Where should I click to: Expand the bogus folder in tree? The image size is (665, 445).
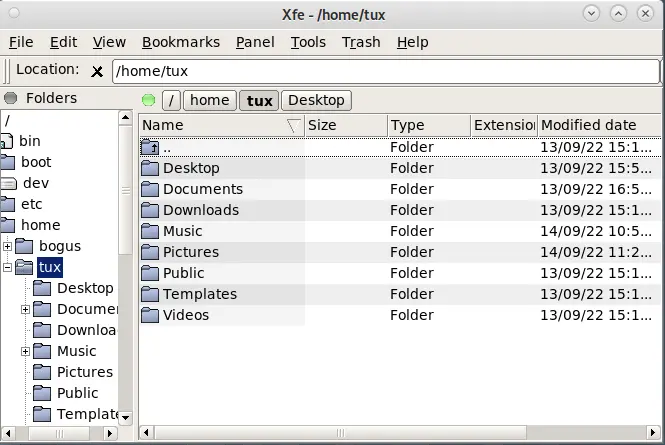(x=8, y=246)
